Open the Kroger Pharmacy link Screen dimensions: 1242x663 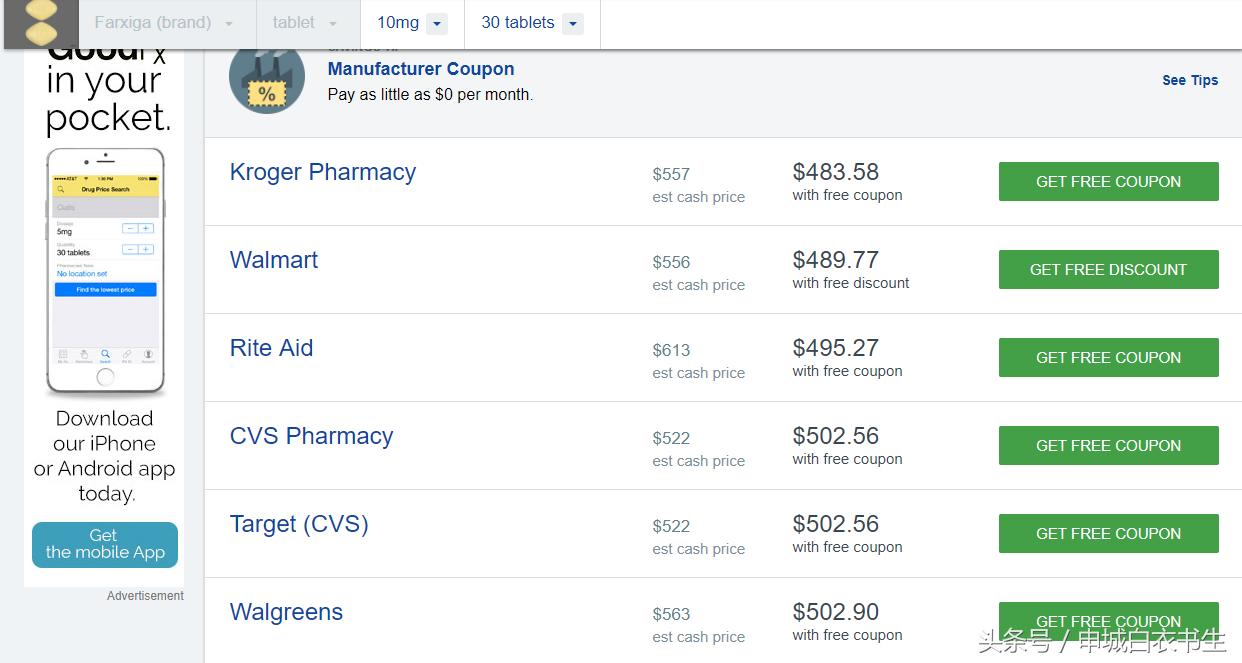[x=323, y=172]
